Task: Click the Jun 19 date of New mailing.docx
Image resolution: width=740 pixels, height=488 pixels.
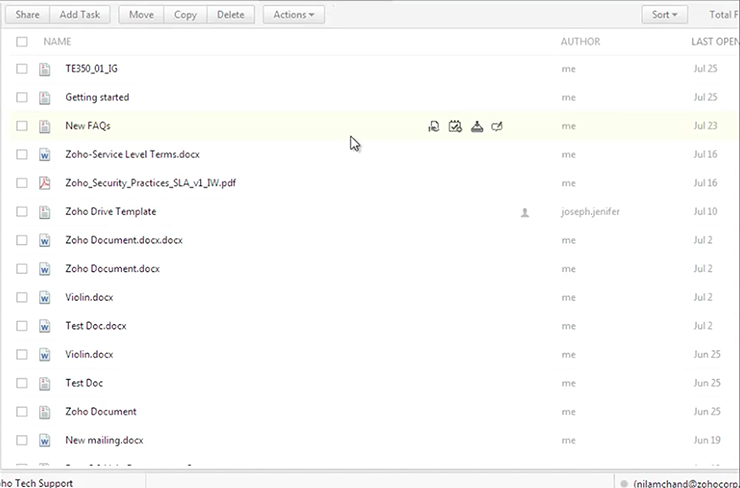Action: point(707,440)
